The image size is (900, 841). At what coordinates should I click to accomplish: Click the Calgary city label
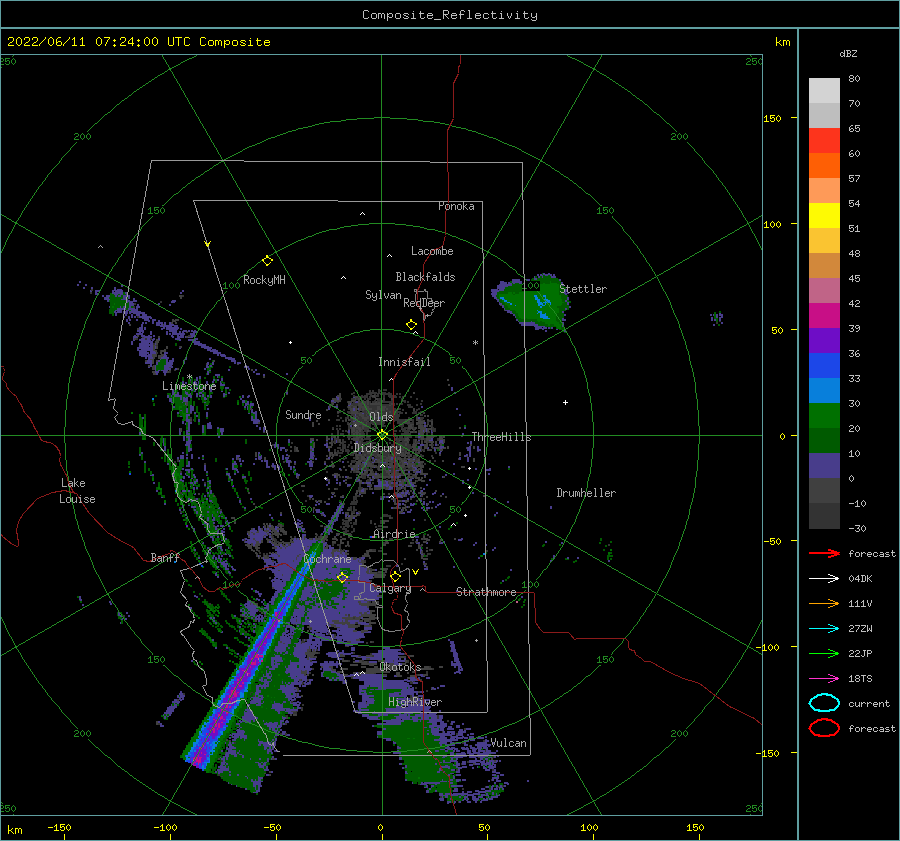pos(390,588)
